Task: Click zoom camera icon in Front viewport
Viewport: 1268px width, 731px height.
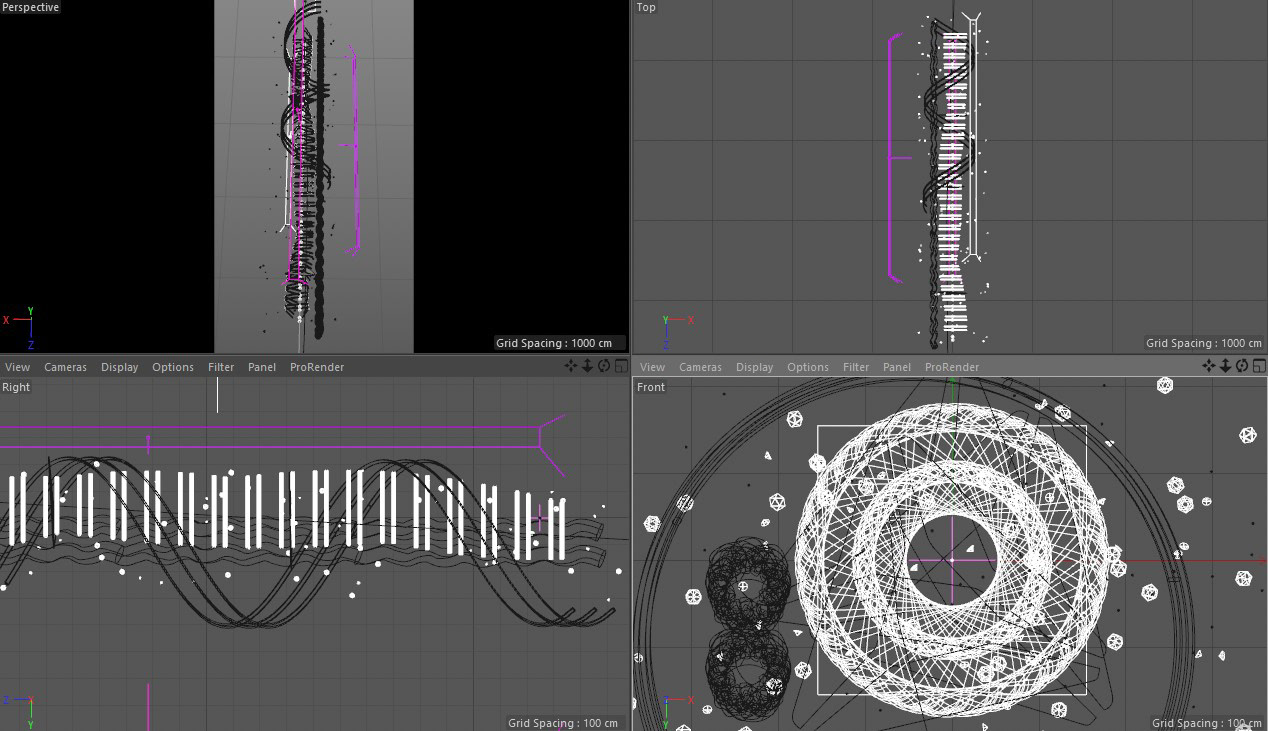Action: 1226,366
